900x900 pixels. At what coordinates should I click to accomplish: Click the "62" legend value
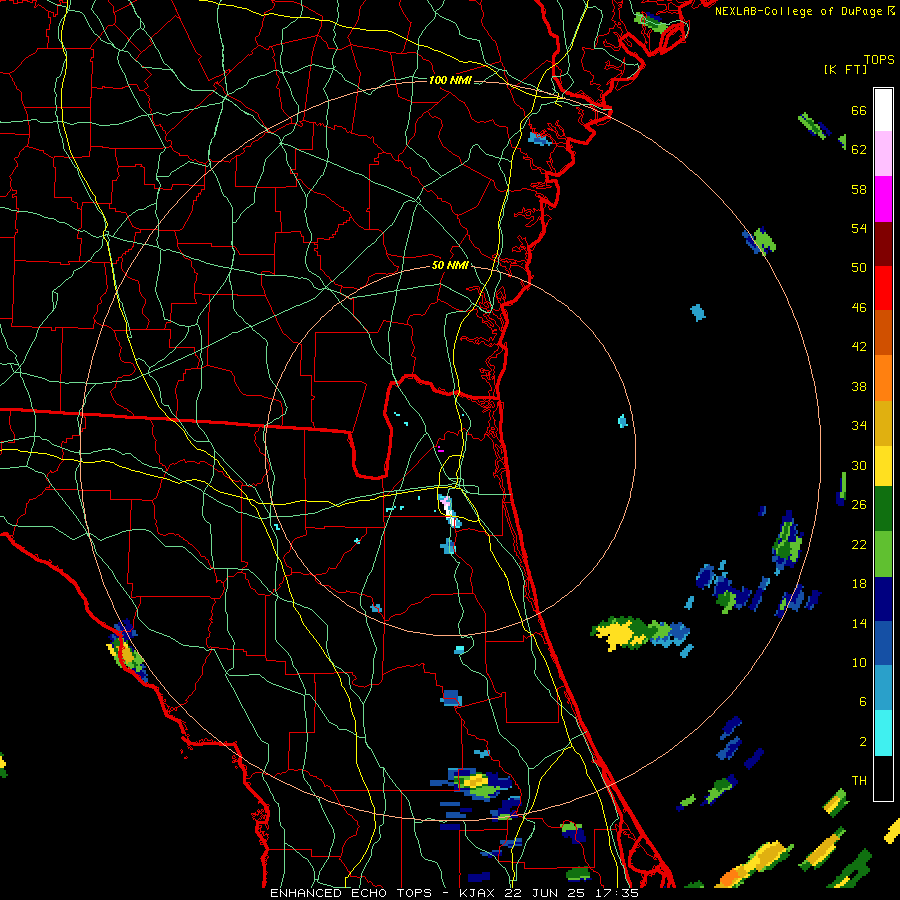(859, 149)
